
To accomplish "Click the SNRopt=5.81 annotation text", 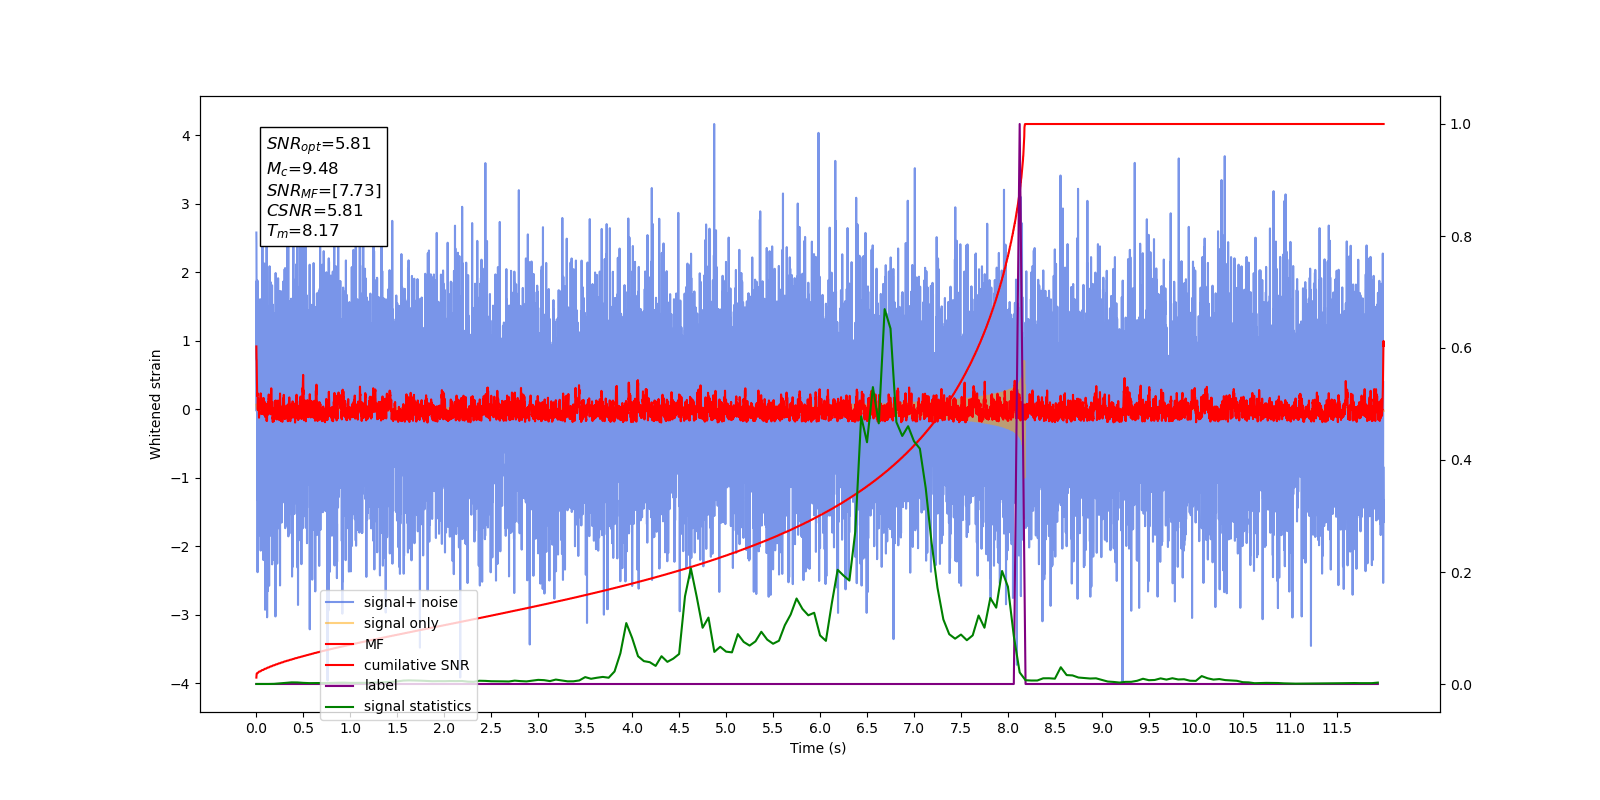I will tap(319, 144).
